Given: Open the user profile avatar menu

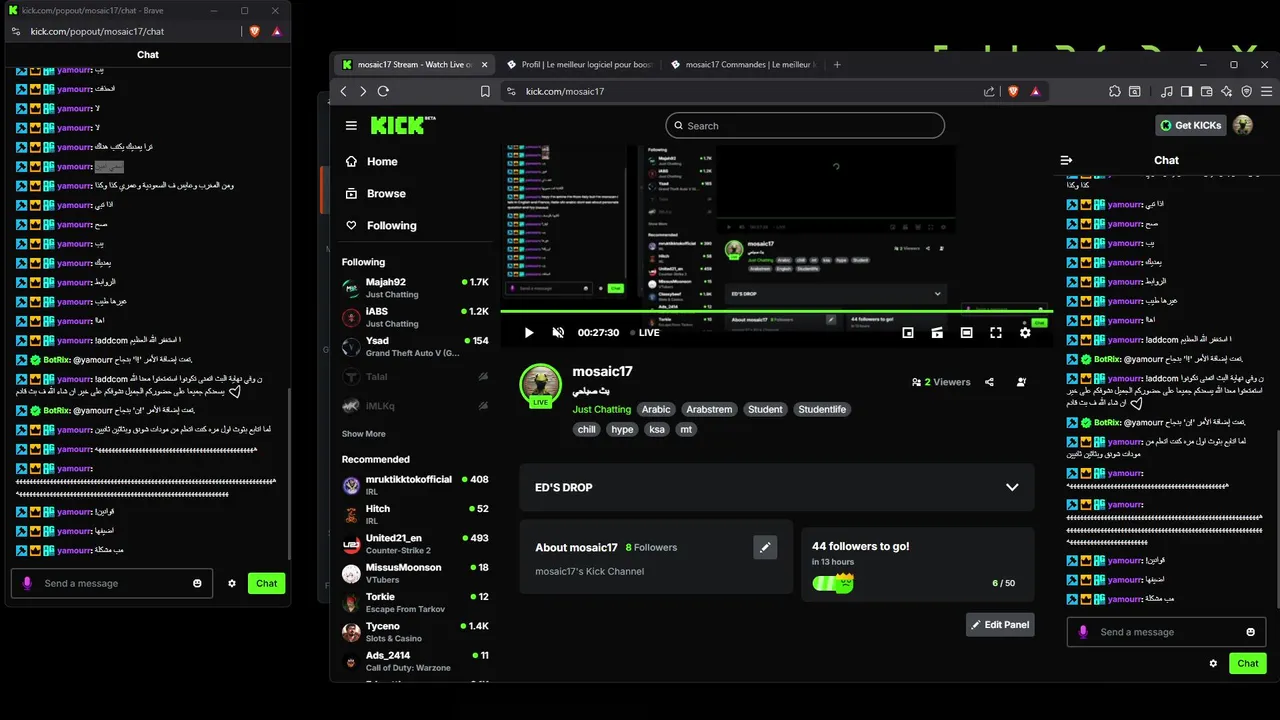Looking at the screenshot, I should 1243,125.
